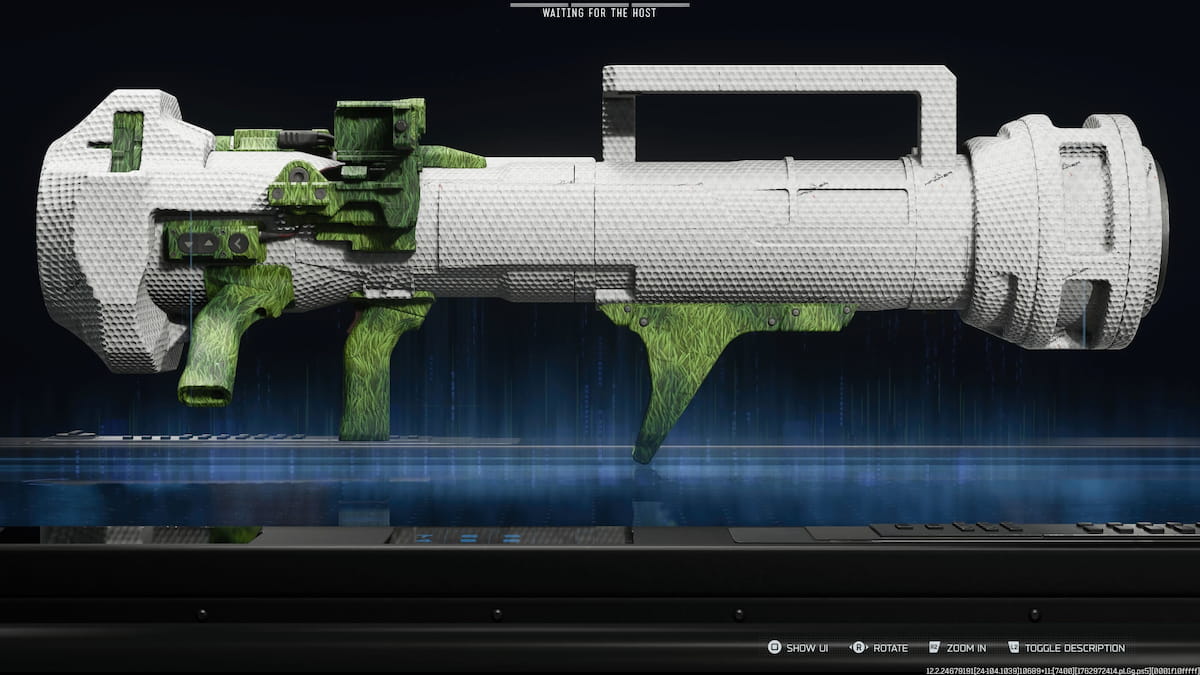Click the right-stick Rotate icon
This screenshot has width=1200, height=675.
pos(859,648)
